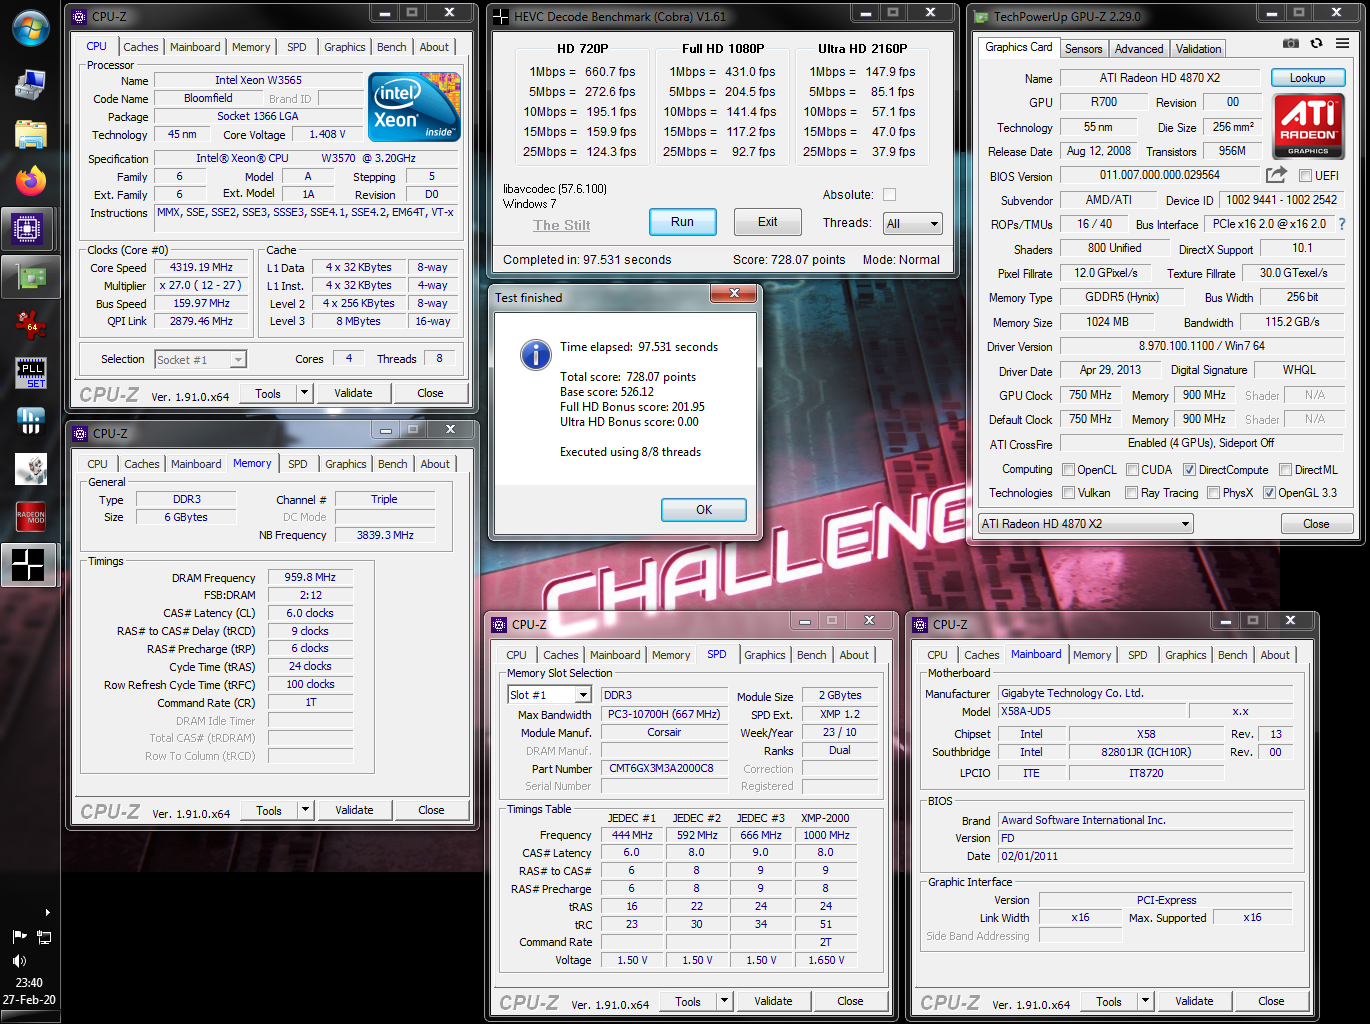Screen dimensions: 1370x1024
Task: Confirm the Test finished dialog with OK
Action: (704, 510)
